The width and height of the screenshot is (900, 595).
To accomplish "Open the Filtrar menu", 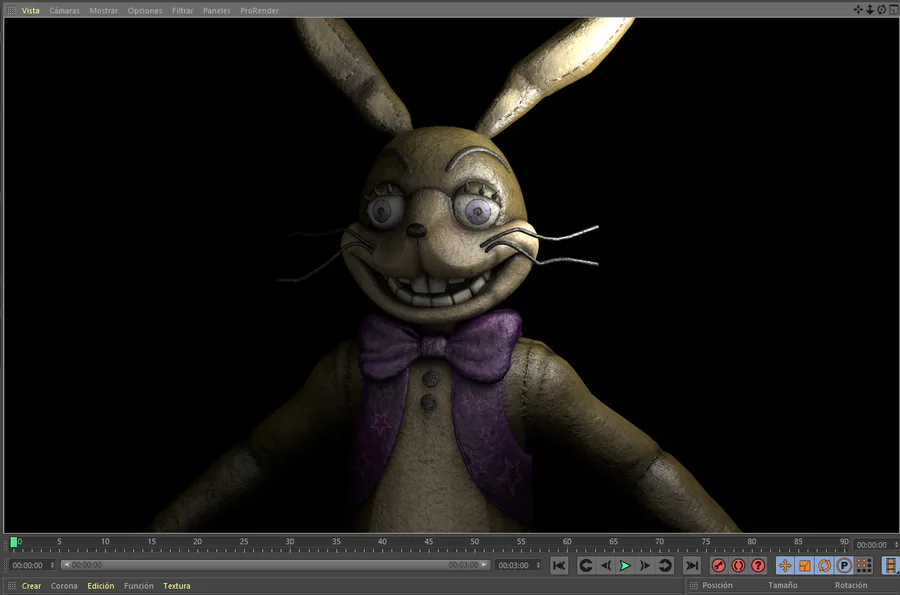I will coord(183,10).
